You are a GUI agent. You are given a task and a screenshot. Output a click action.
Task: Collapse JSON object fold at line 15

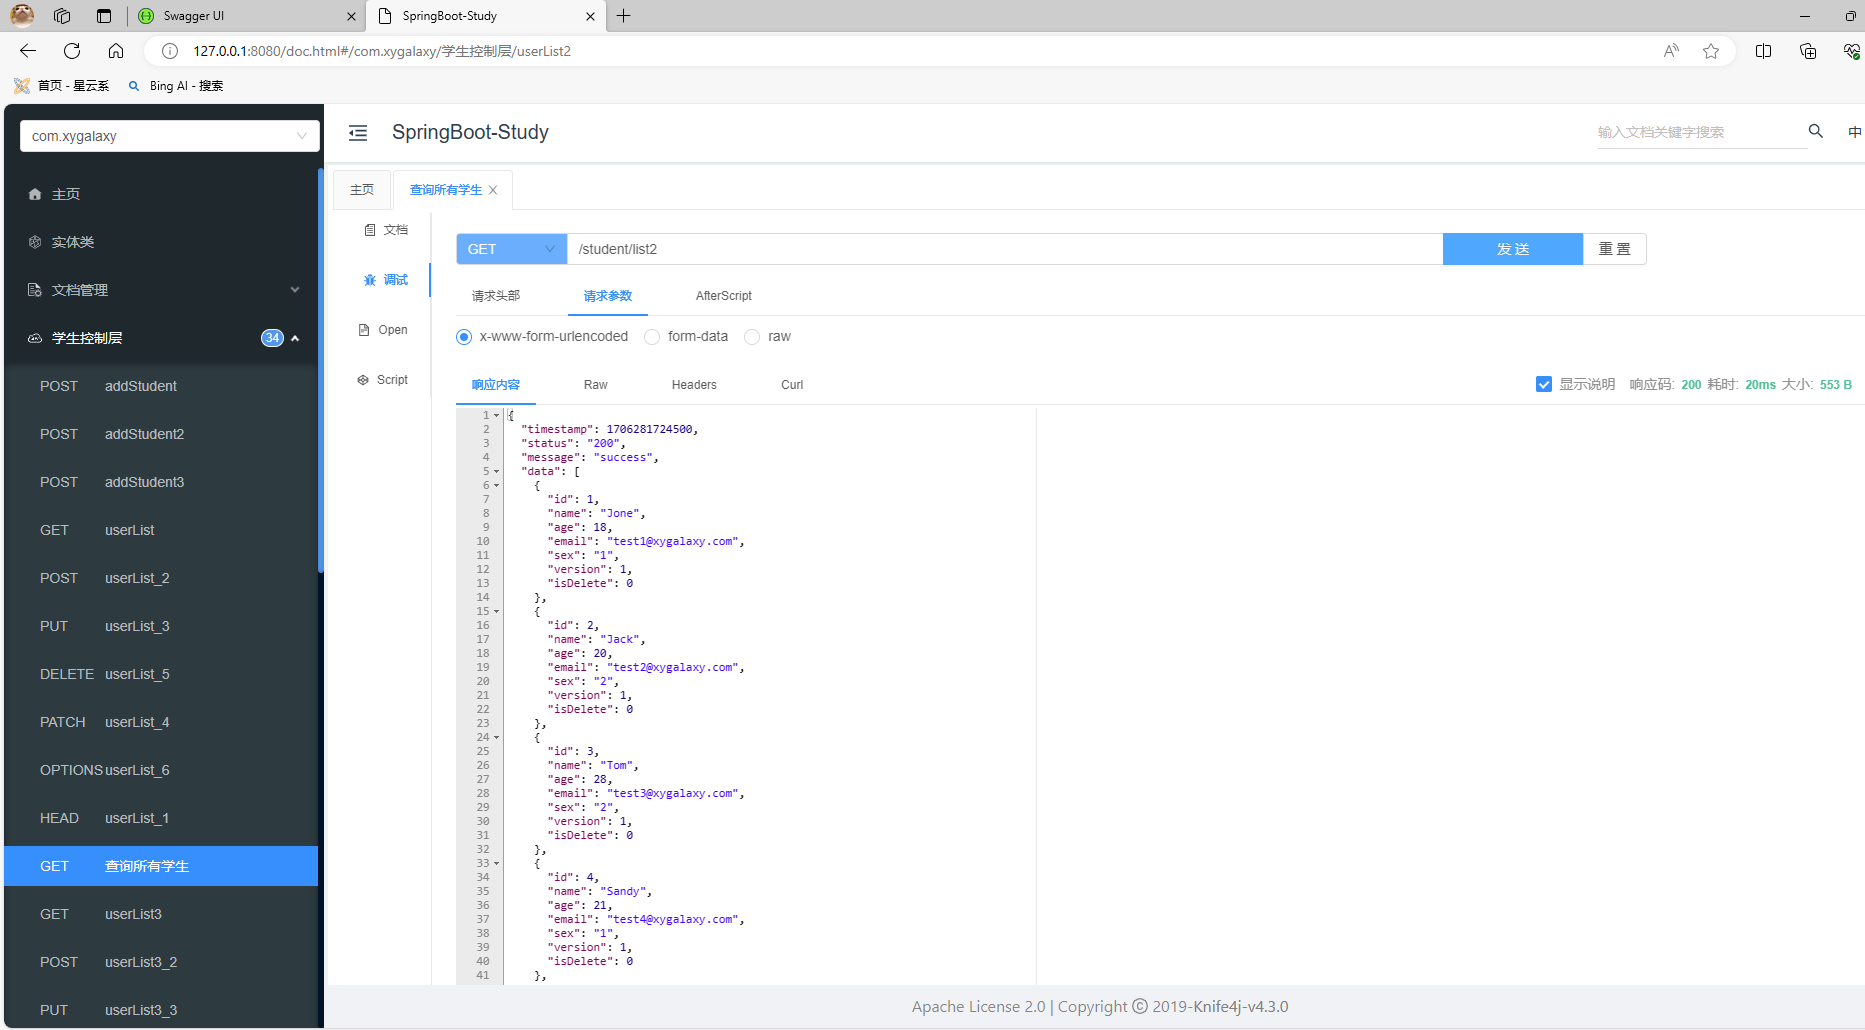coord(496,611)
